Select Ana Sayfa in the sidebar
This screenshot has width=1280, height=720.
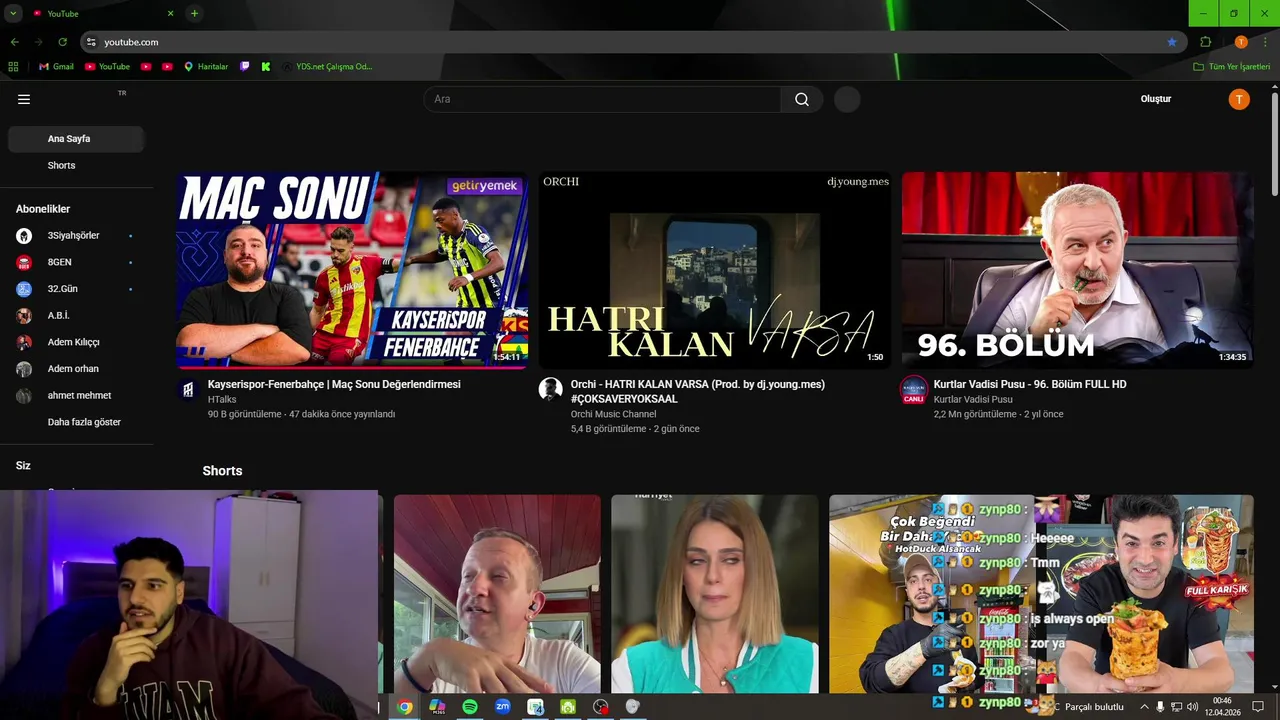click(x=76, y=139)
